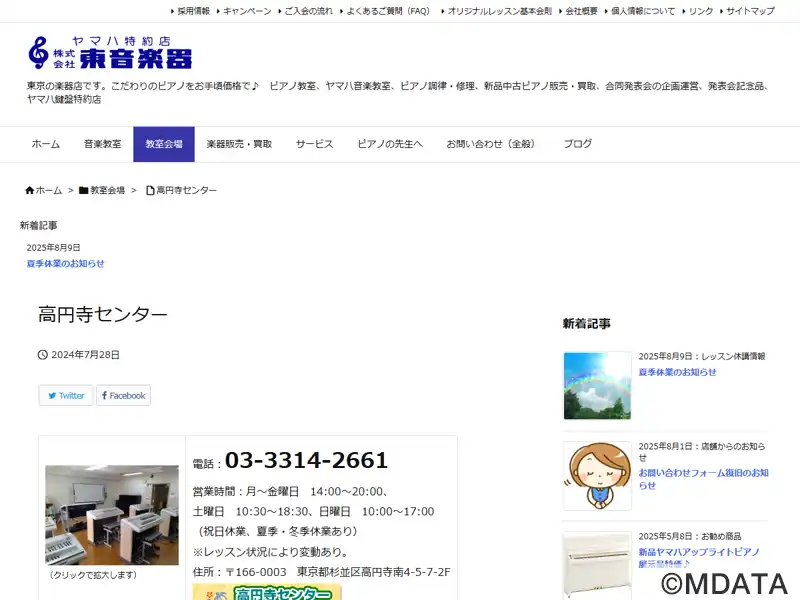Open the ご入会の流れ link

tap(309, 11)
